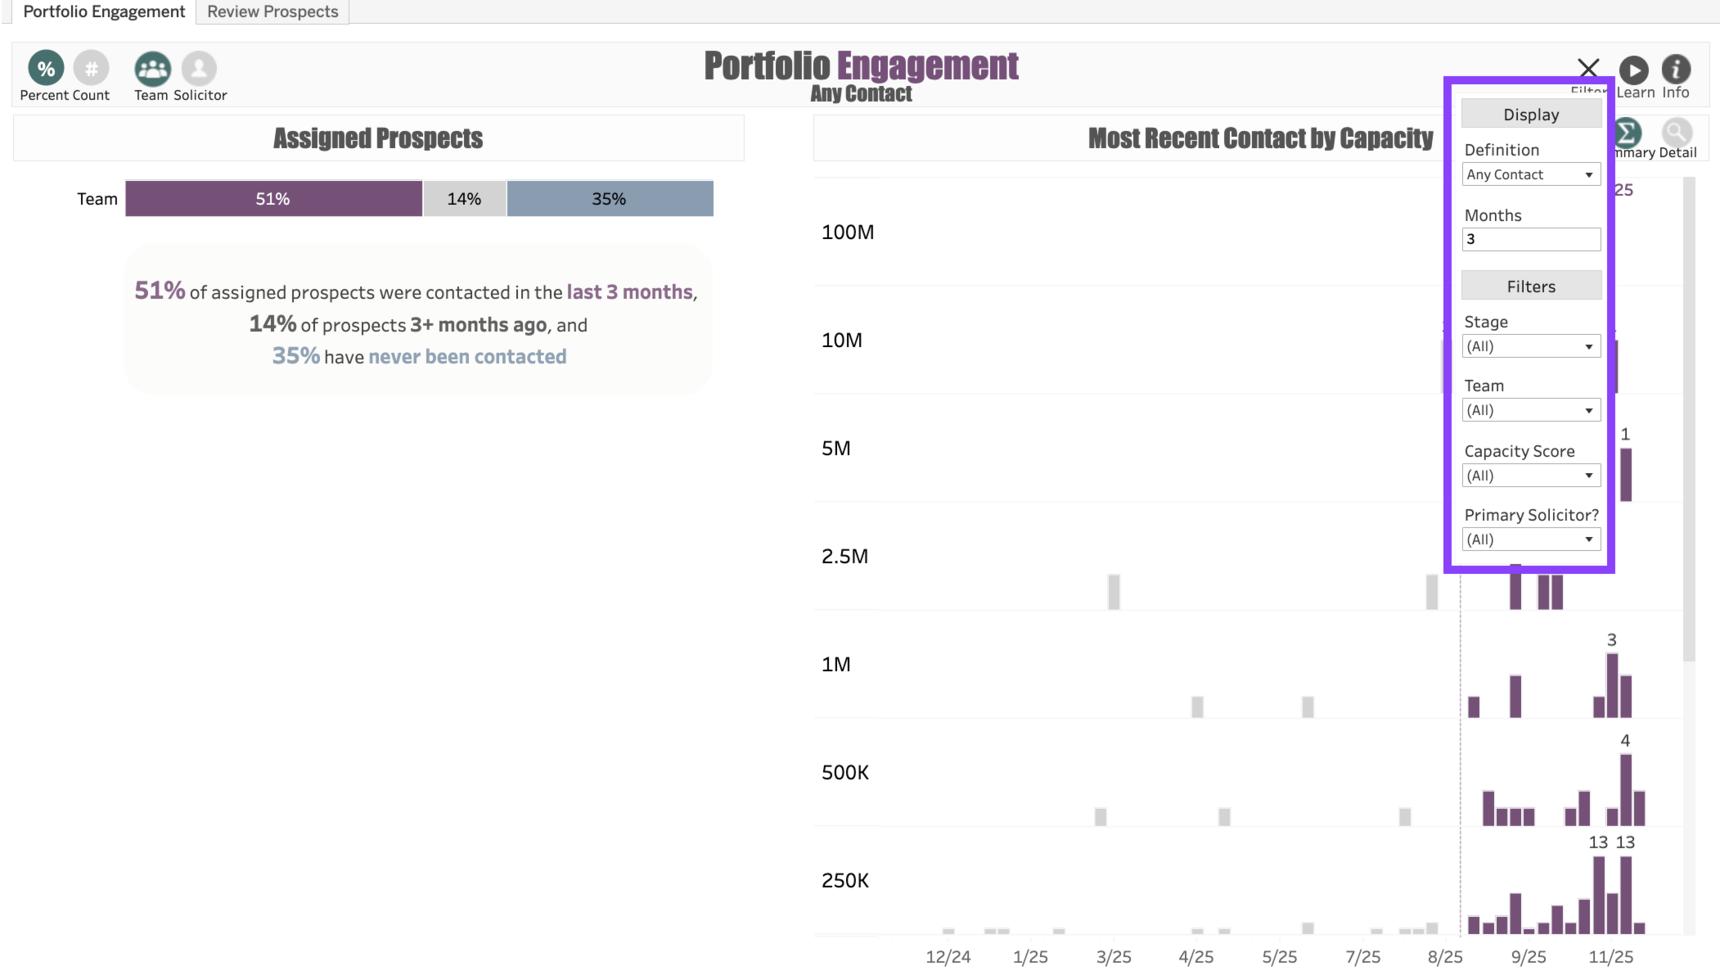Select the Solicitor view icon

pos(199,69)
